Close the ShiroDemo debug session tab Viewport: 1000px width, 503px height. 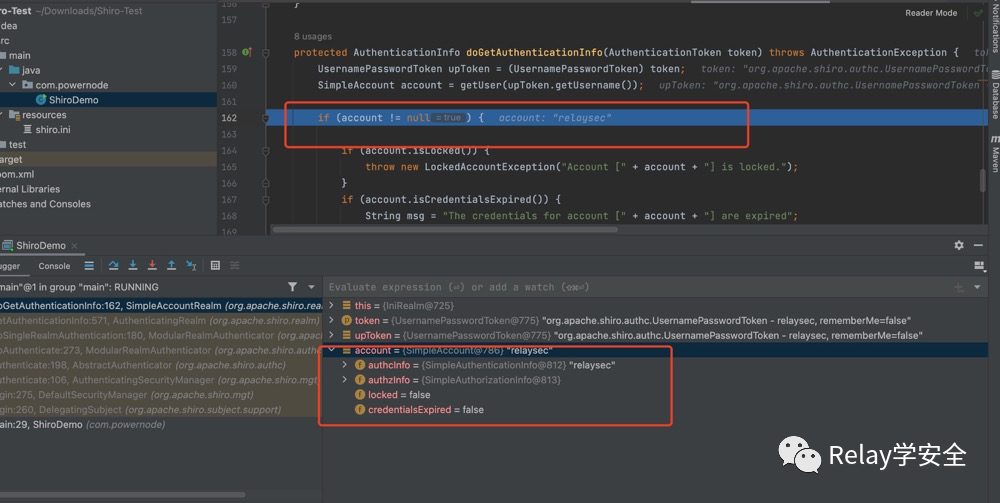coord(75,245)
